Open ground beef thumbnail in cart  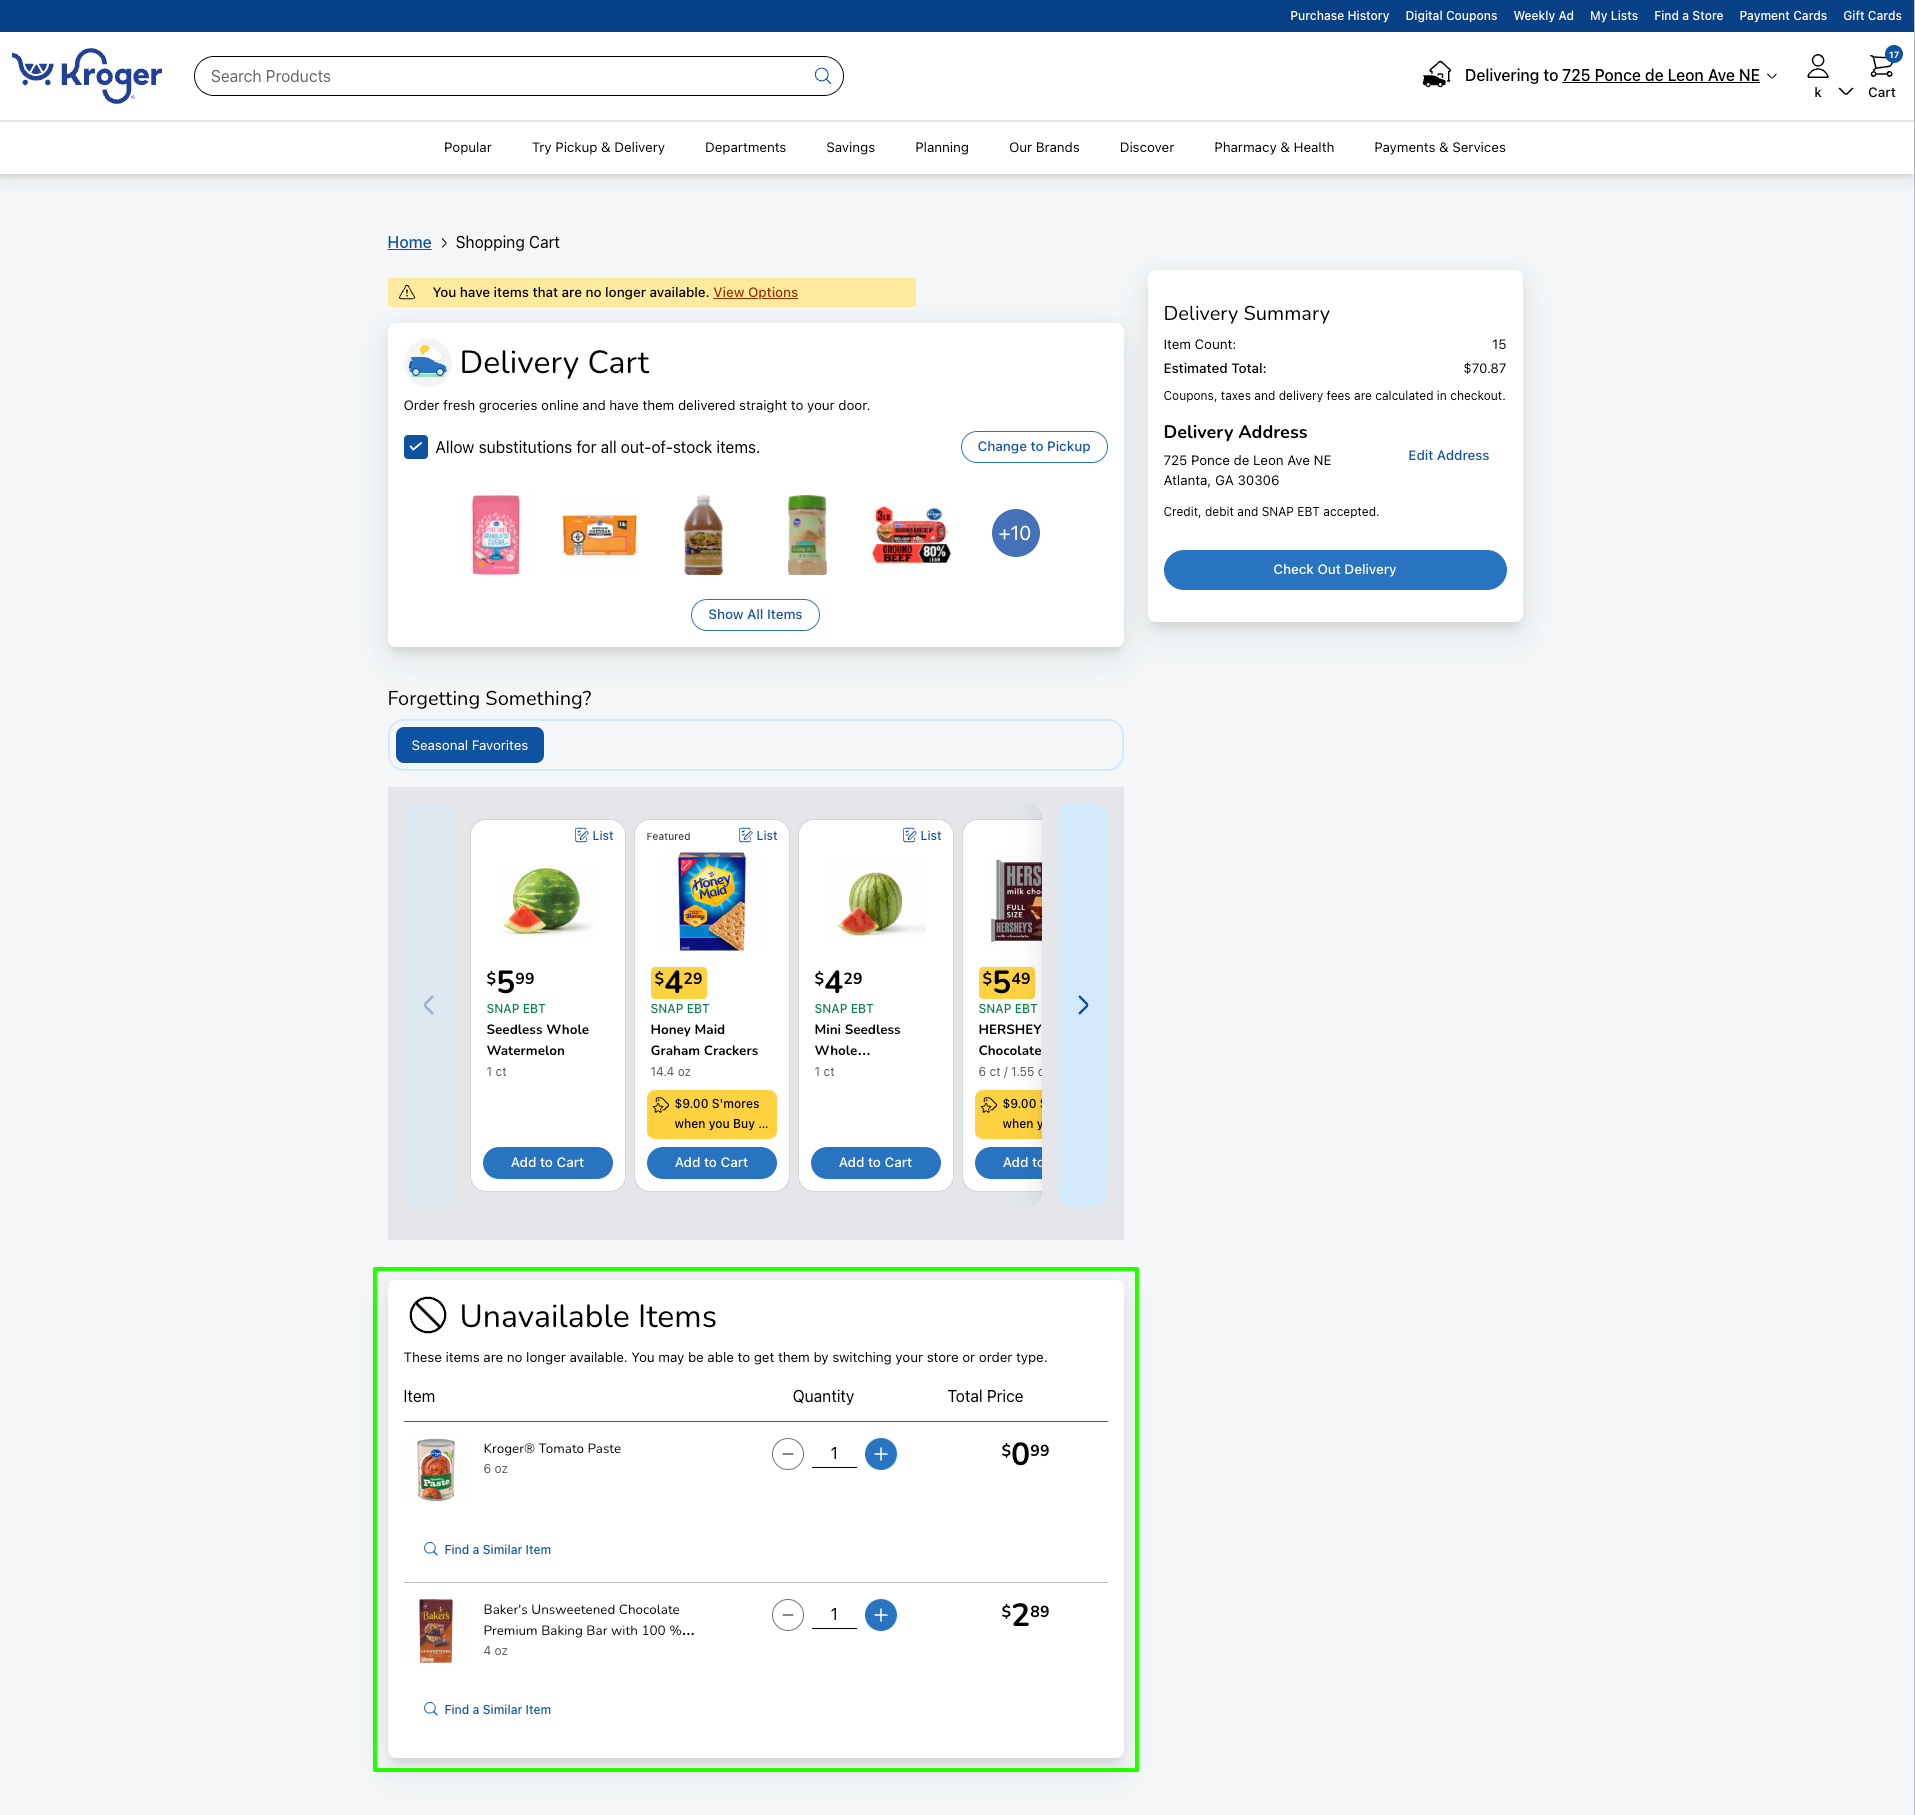pyautogui.click(x=911, y=536)
